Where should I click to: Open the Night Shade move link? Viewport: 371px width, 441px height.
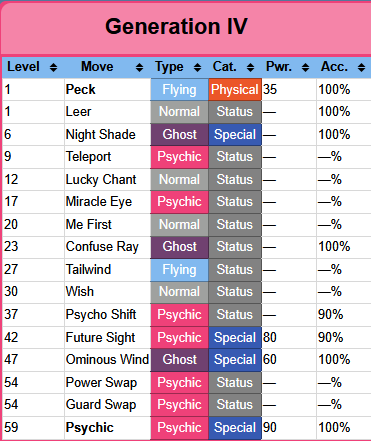click(x=101, y=135)
